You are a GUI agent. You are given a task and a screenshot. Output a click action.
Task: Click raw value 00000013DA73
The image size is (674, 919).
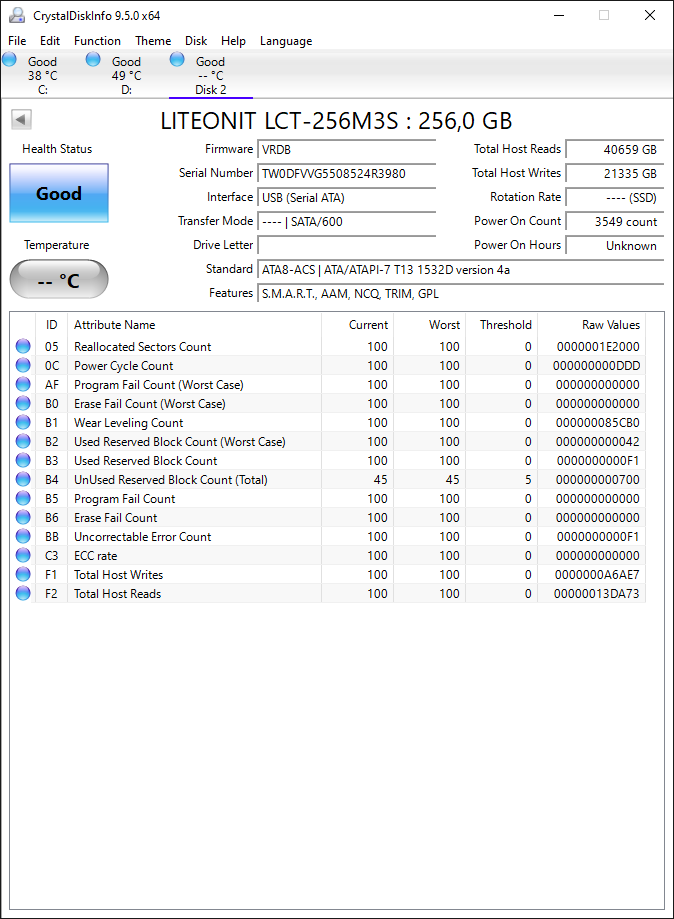pos(597,594)
